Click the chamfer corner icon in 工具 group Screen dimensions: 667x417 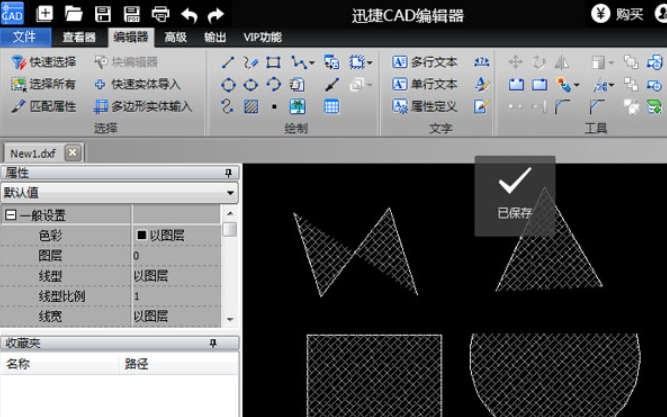pyautogui.click(x=596, y=106)
